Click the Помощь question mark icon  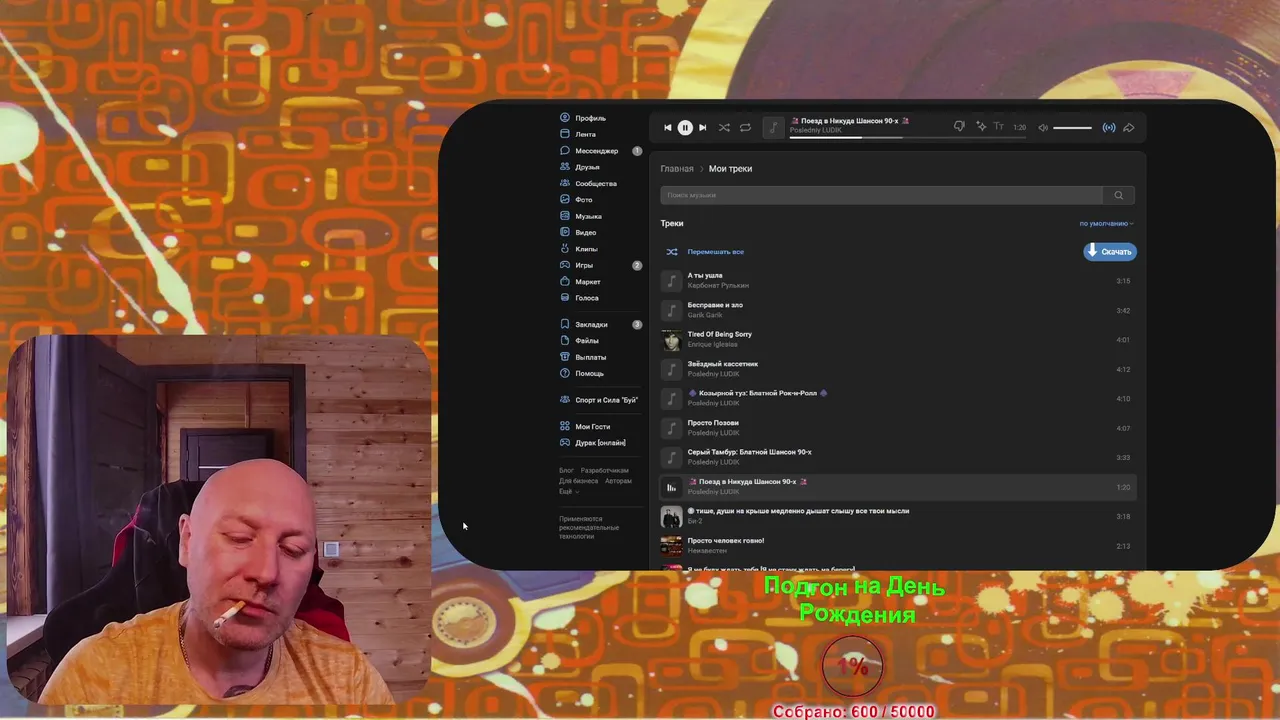tap(565, 373)
